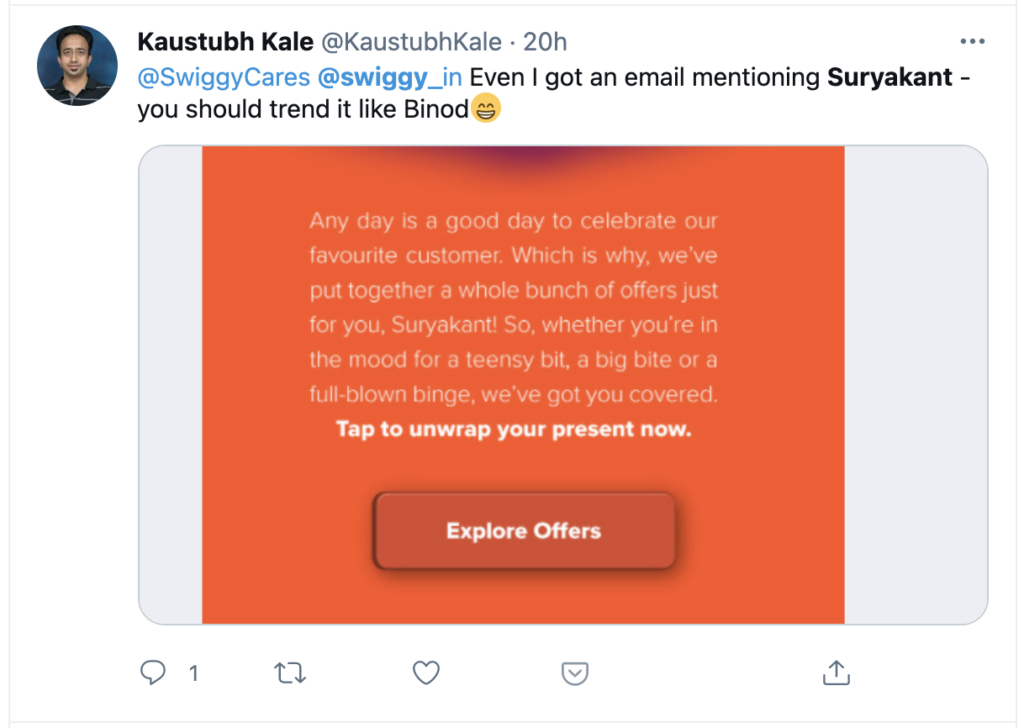Viewport: 1024px width, 728px height.
Task: Open tweet permalink via 20h timestamp
Action: click(x=545, y=43)
